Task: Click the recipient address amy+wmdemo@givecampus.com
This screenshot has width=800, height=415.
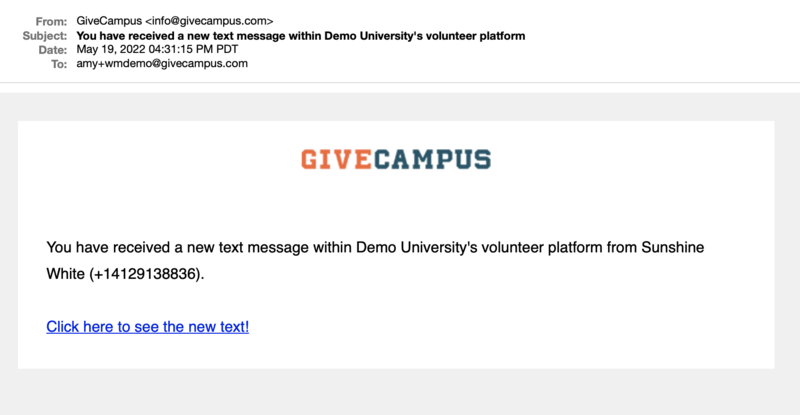Action: (x=162, y=63)
